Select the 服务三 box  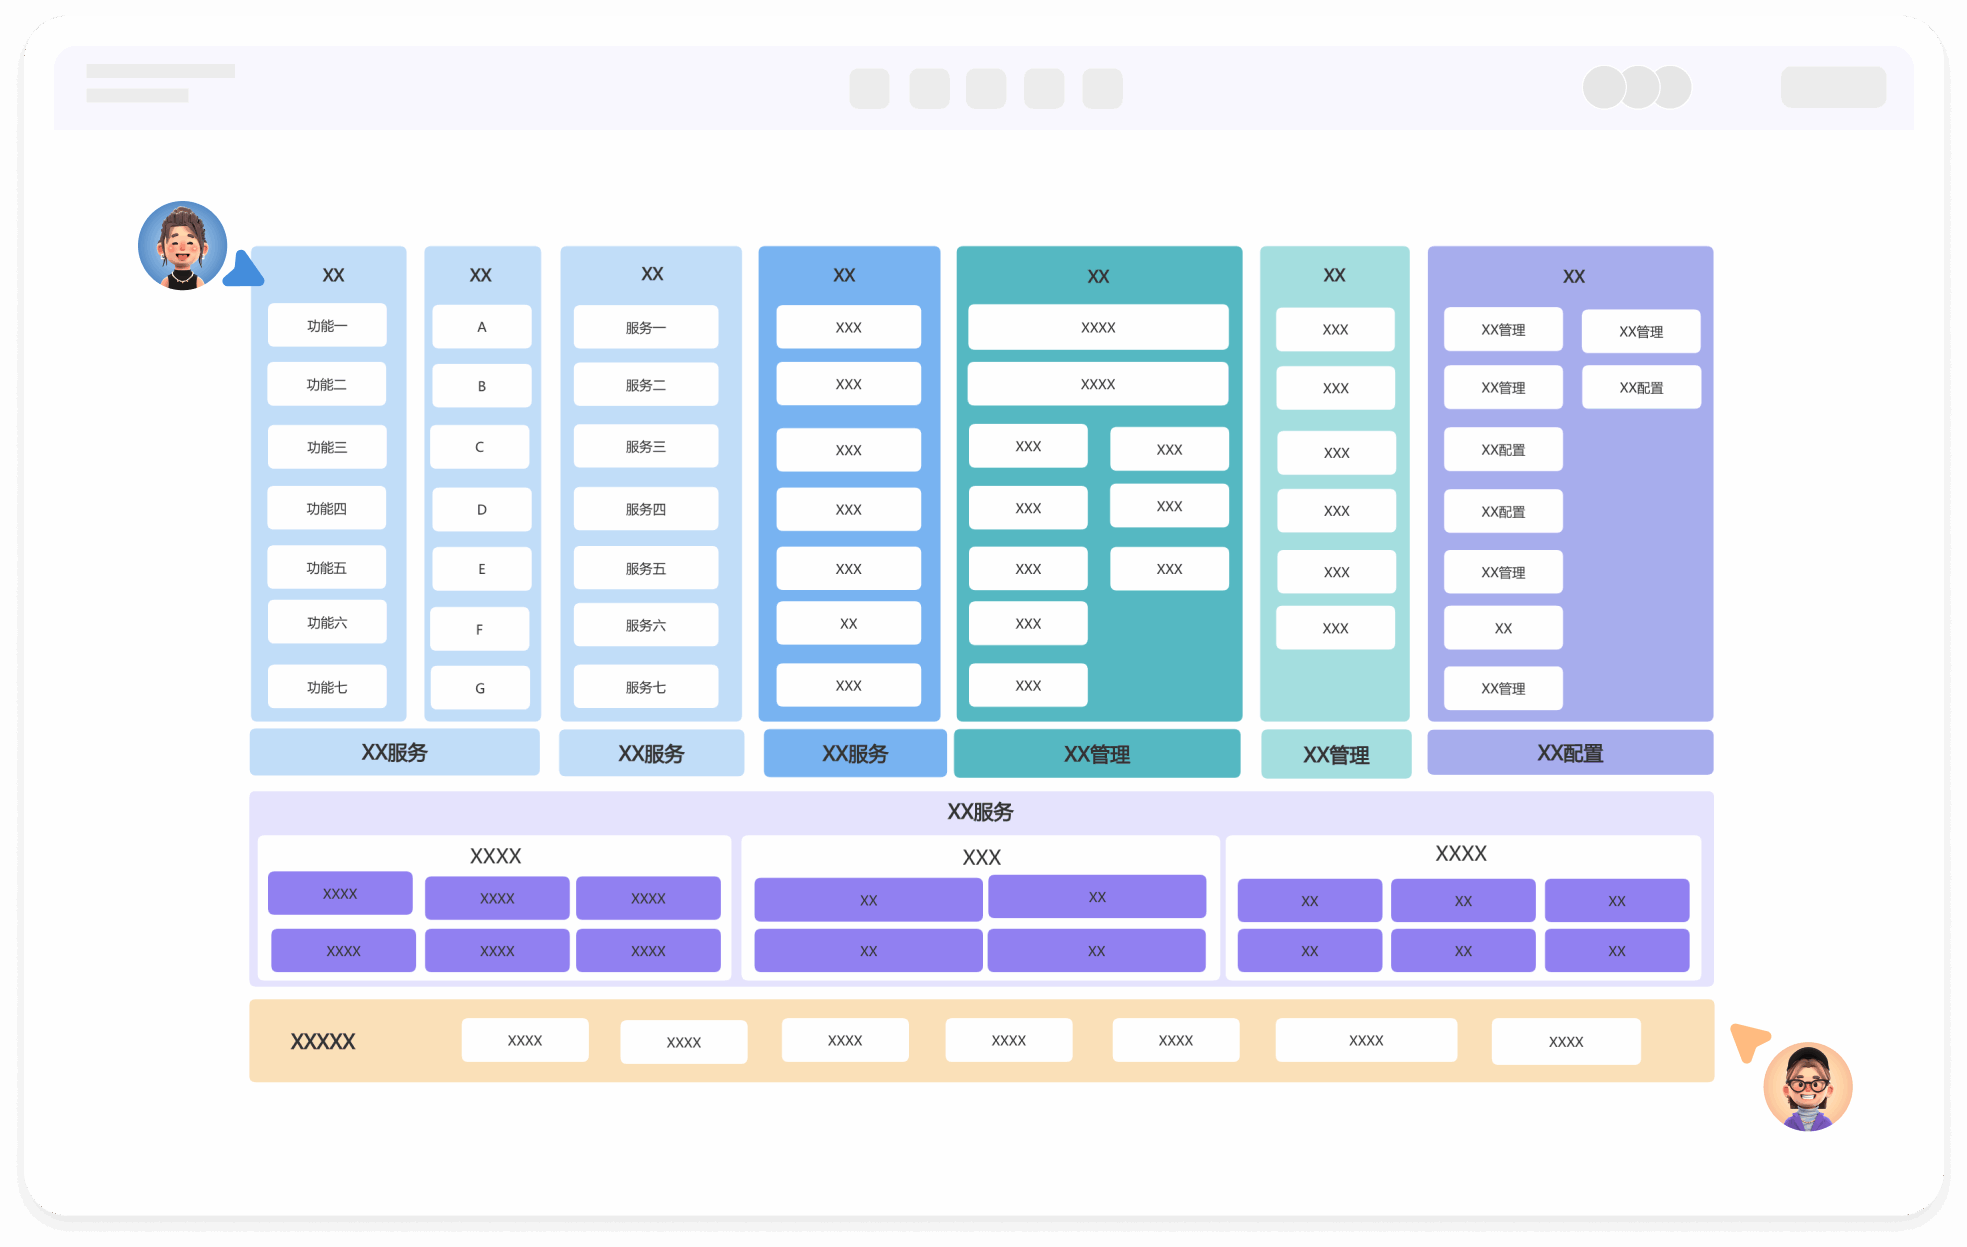point(645,447)
